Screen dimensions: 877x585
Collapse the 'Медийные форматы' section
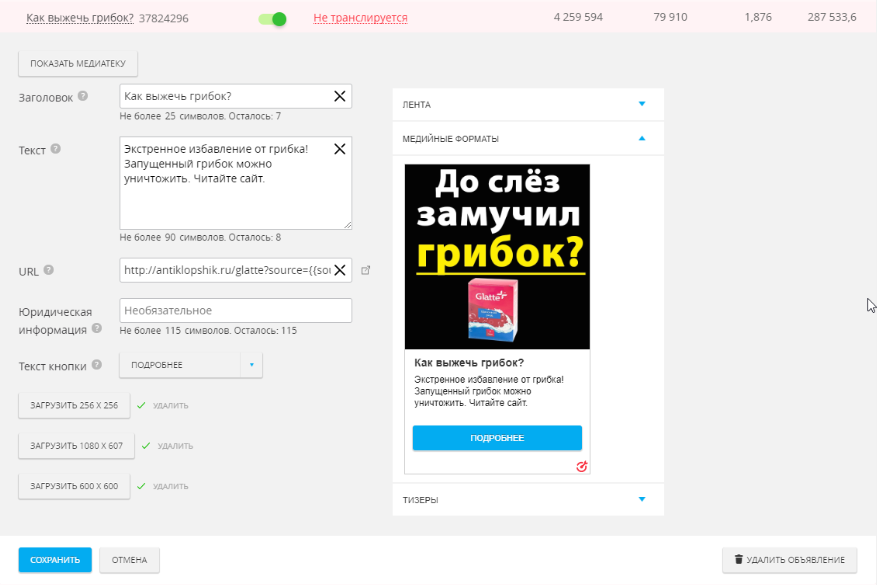(528, 139)
